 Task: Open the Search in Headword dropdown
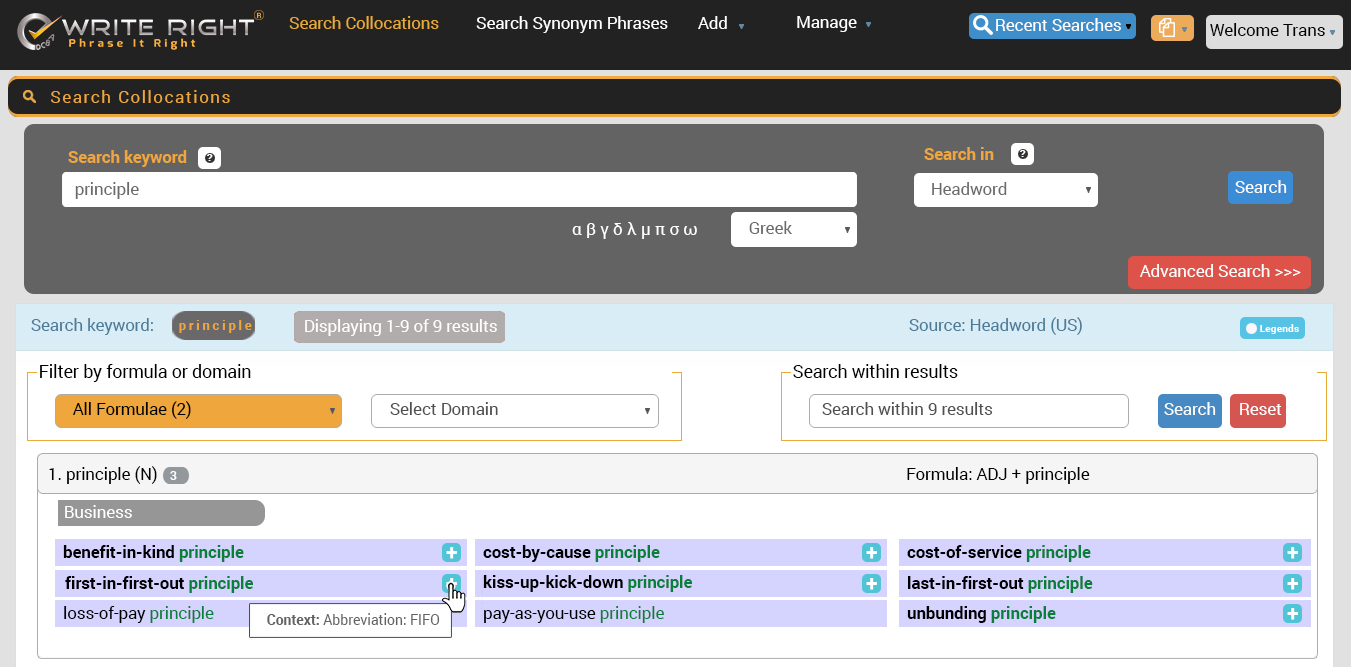[1005, 190]
